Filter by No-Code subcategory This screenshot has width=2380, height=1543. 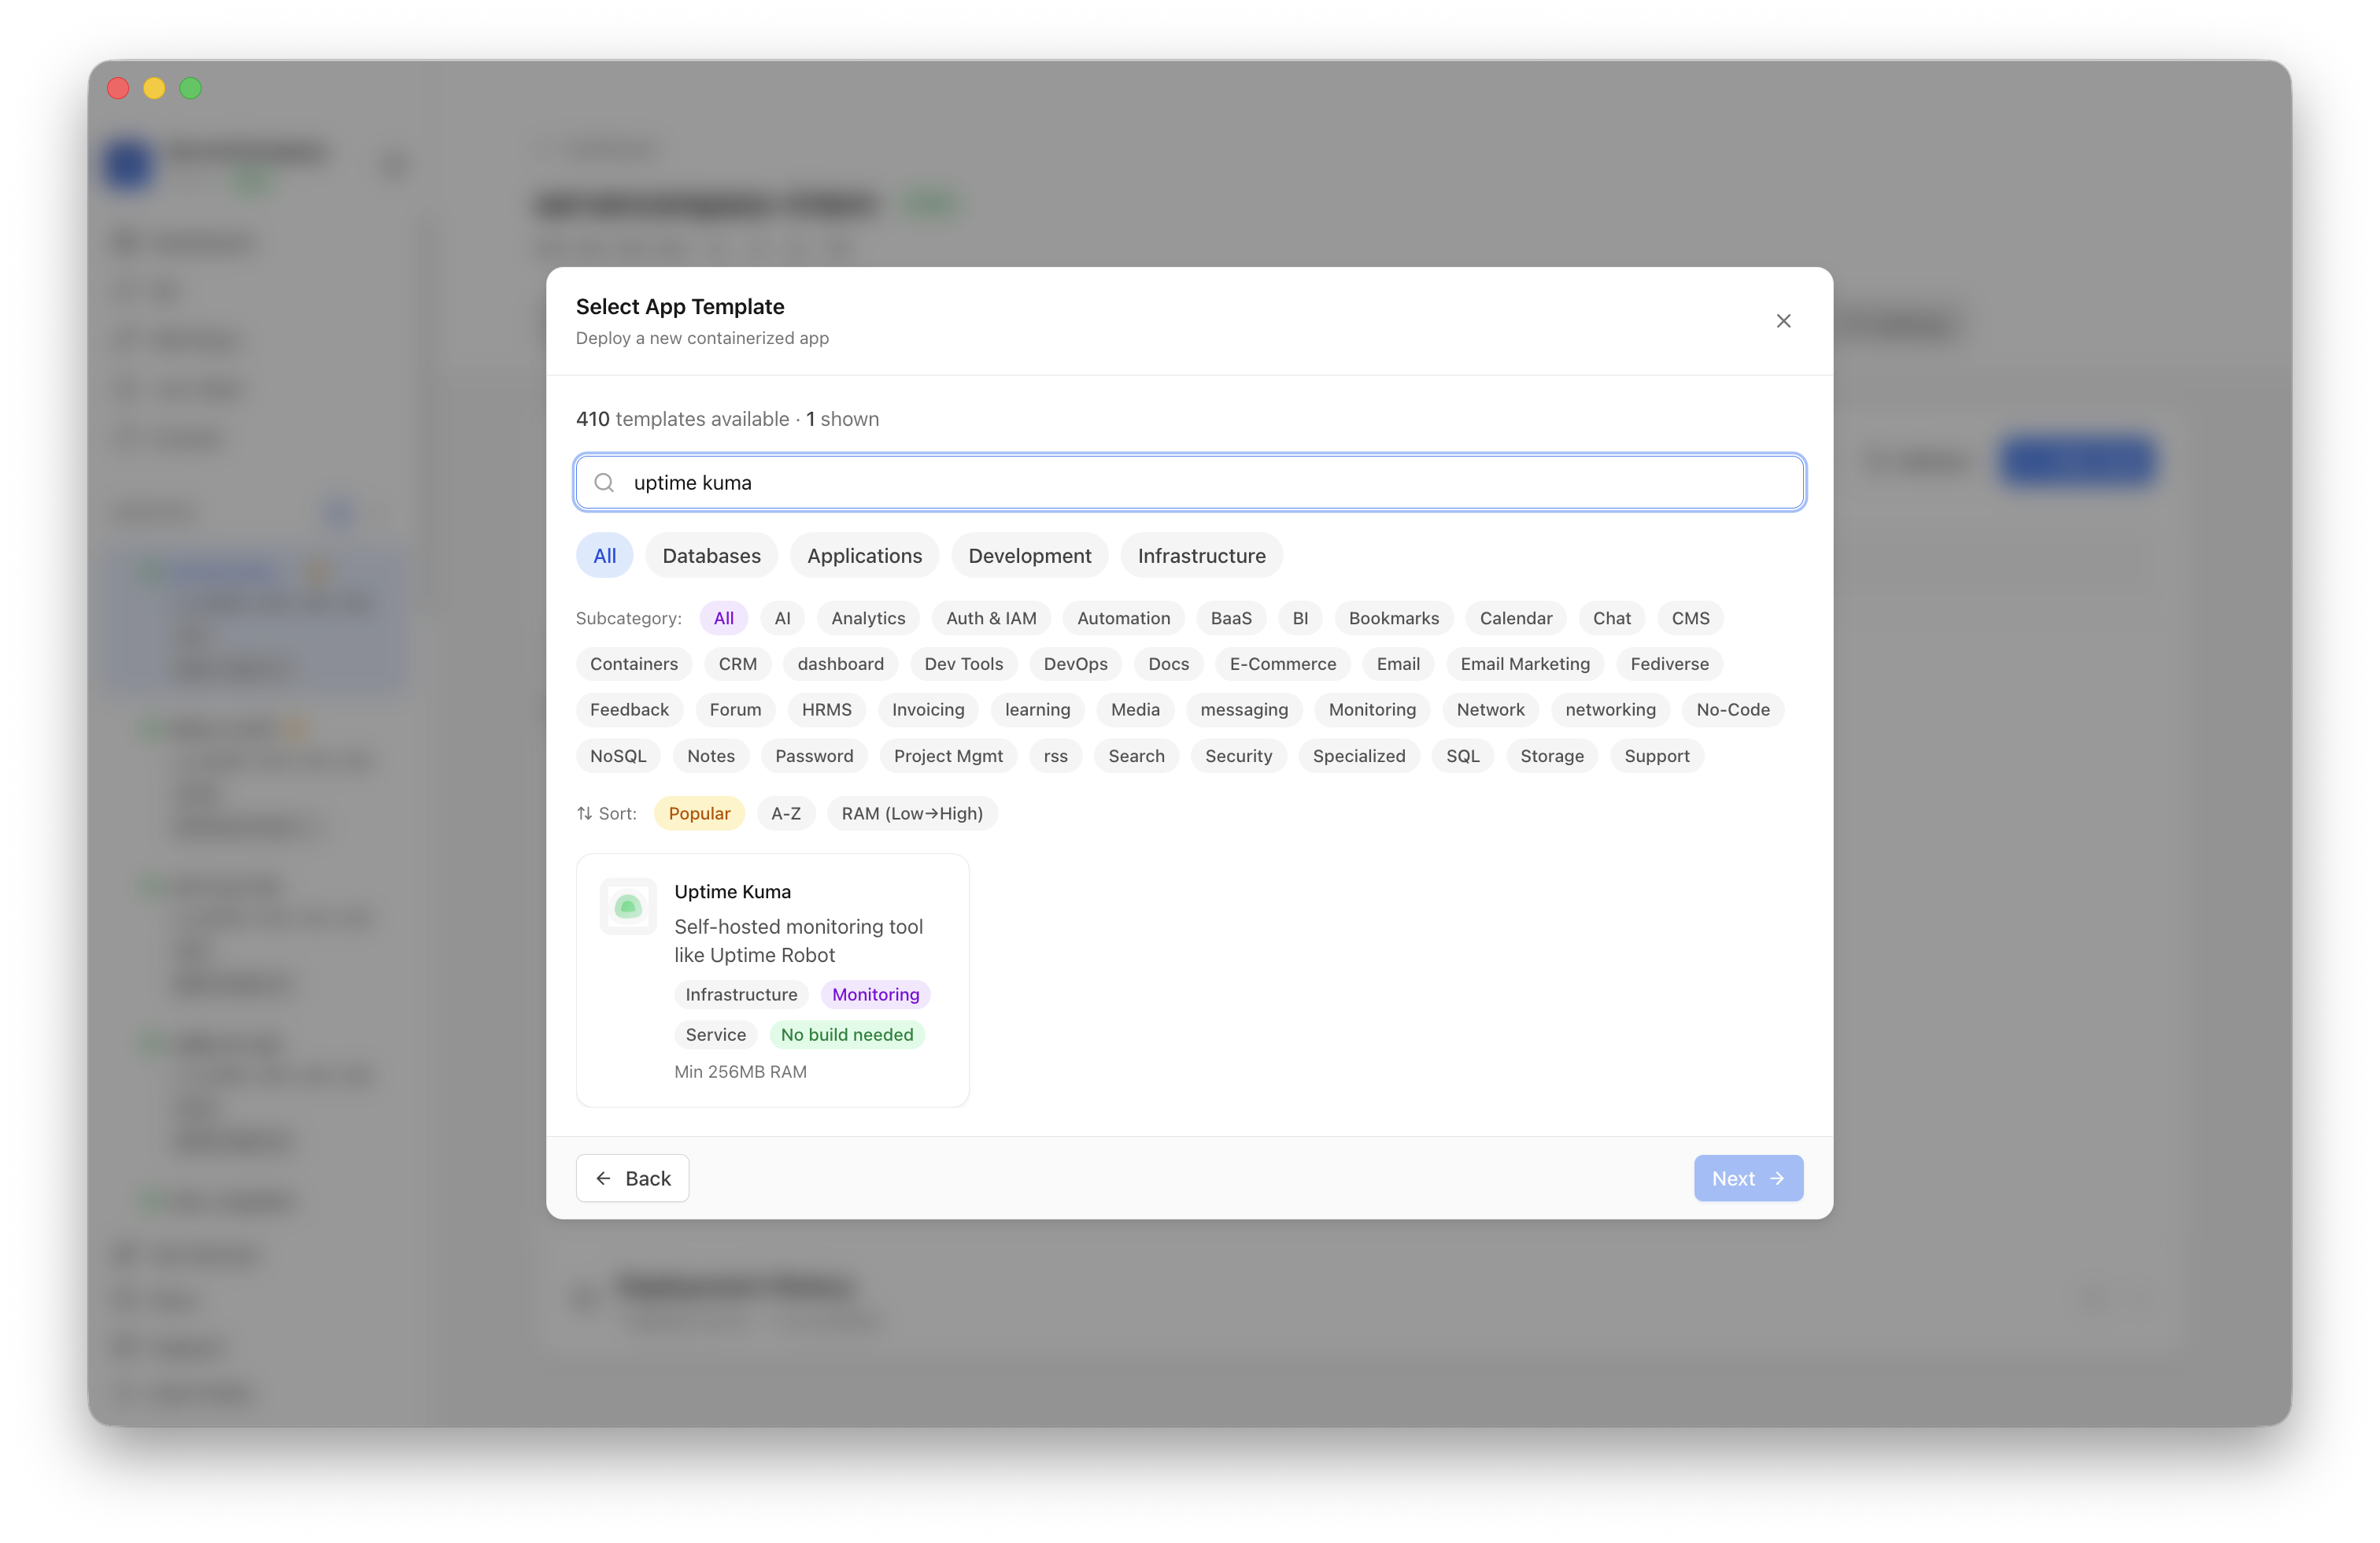[1733, 710]
